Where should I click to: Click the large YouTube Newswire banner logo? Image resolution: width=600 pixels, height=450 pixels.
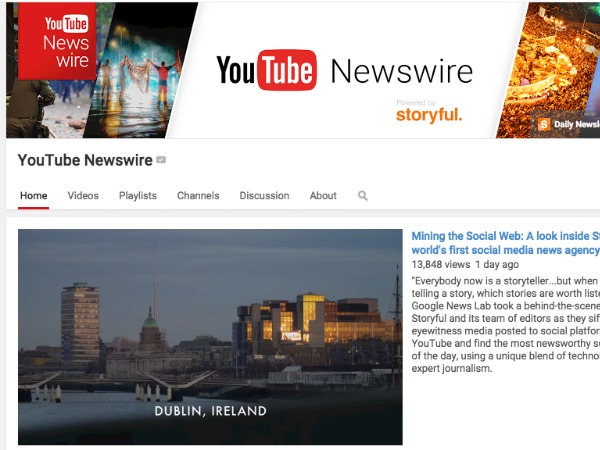coord(344,70)
